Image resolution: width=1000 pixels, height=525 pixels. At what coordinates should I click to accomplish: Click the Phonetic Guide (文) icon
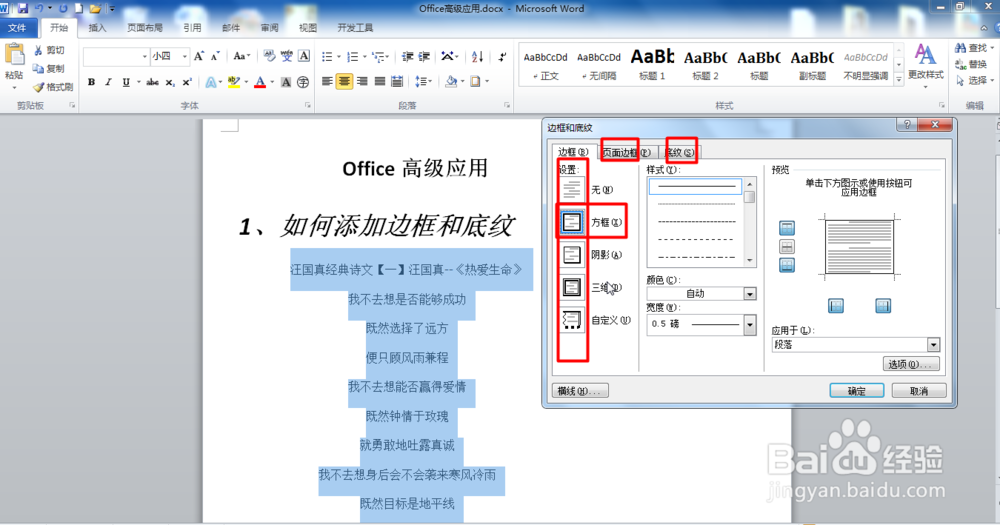pyautogui.click(x=286, y=56)
